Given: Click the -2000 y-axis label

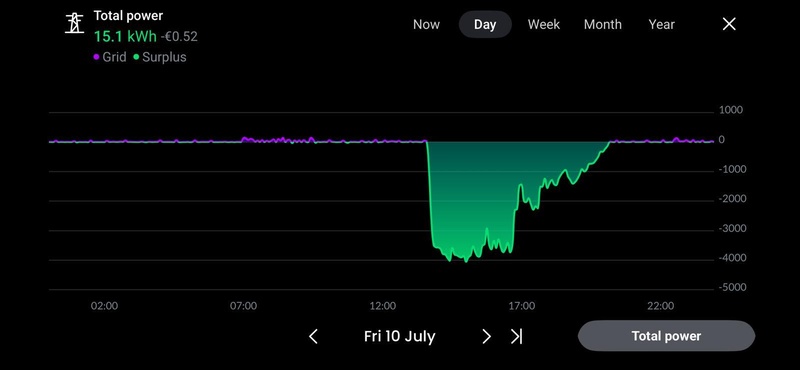Looking at the screenshot, I should click(732, 199).
